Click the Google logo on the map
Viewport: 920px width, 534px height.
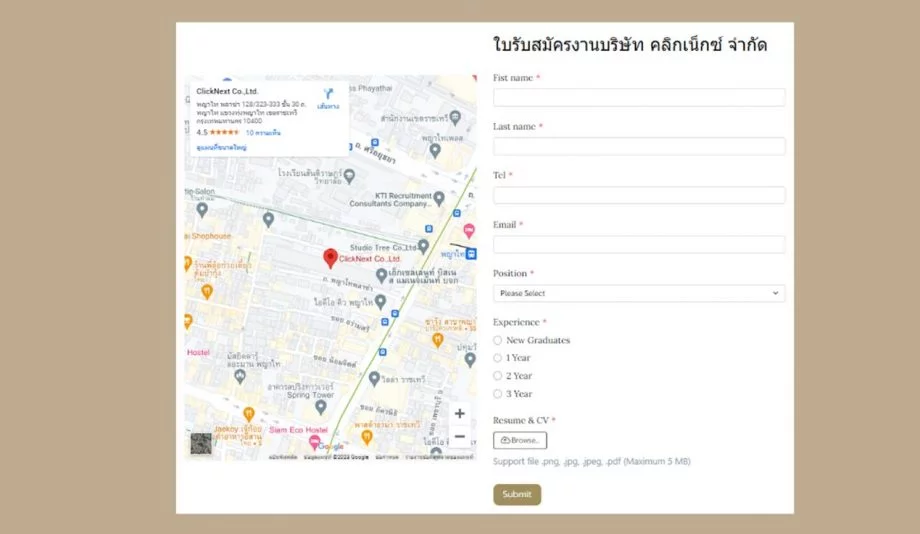point(330,447)
